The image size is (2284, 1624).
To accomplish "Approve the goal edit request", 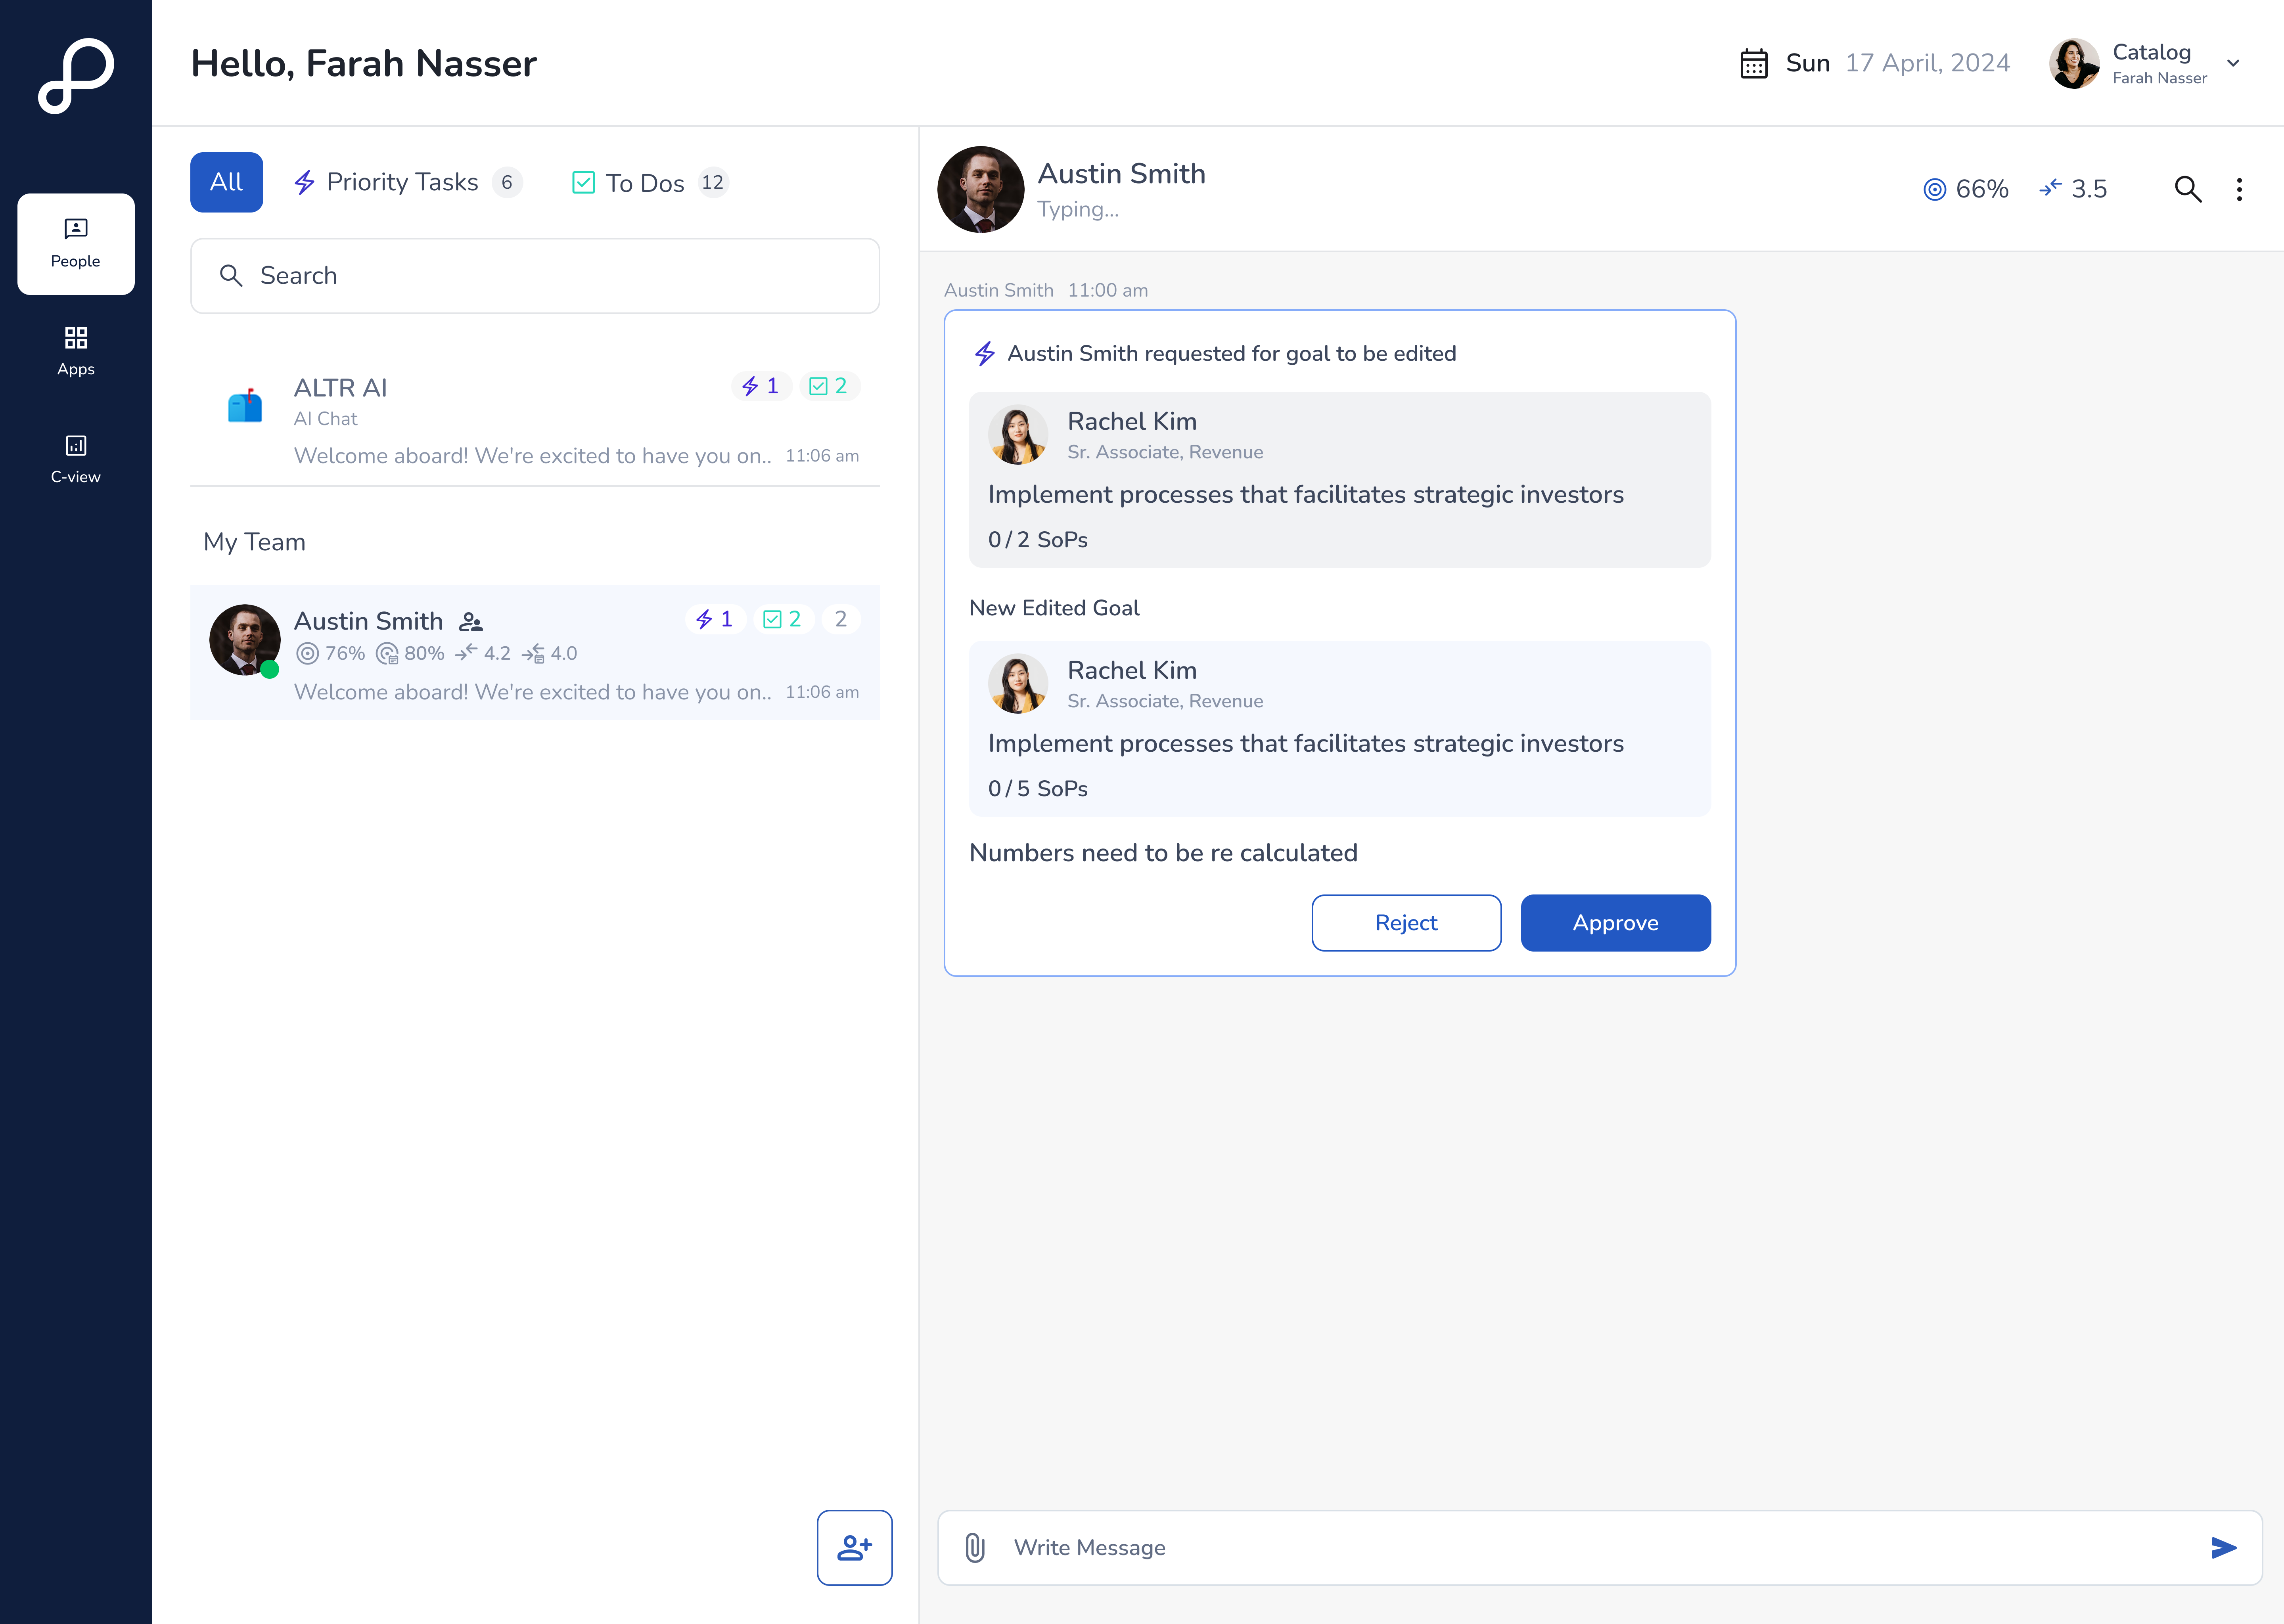I will click(1615, 922).
